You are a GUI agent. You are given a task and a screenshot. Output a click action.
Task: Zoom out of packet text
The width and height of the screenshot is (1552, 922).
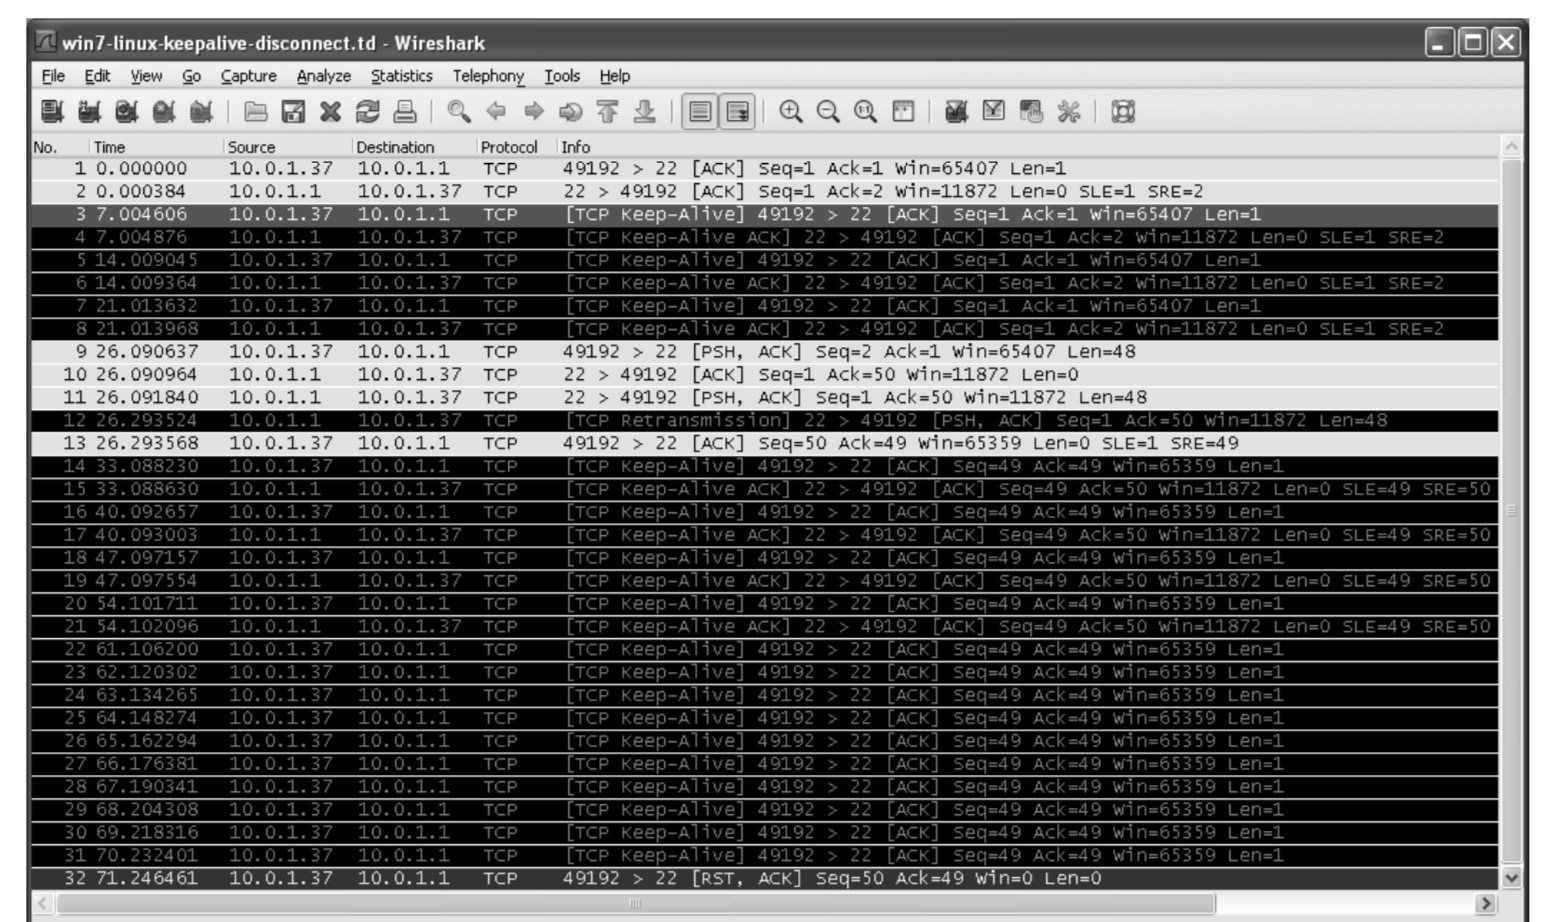point(828,112)
